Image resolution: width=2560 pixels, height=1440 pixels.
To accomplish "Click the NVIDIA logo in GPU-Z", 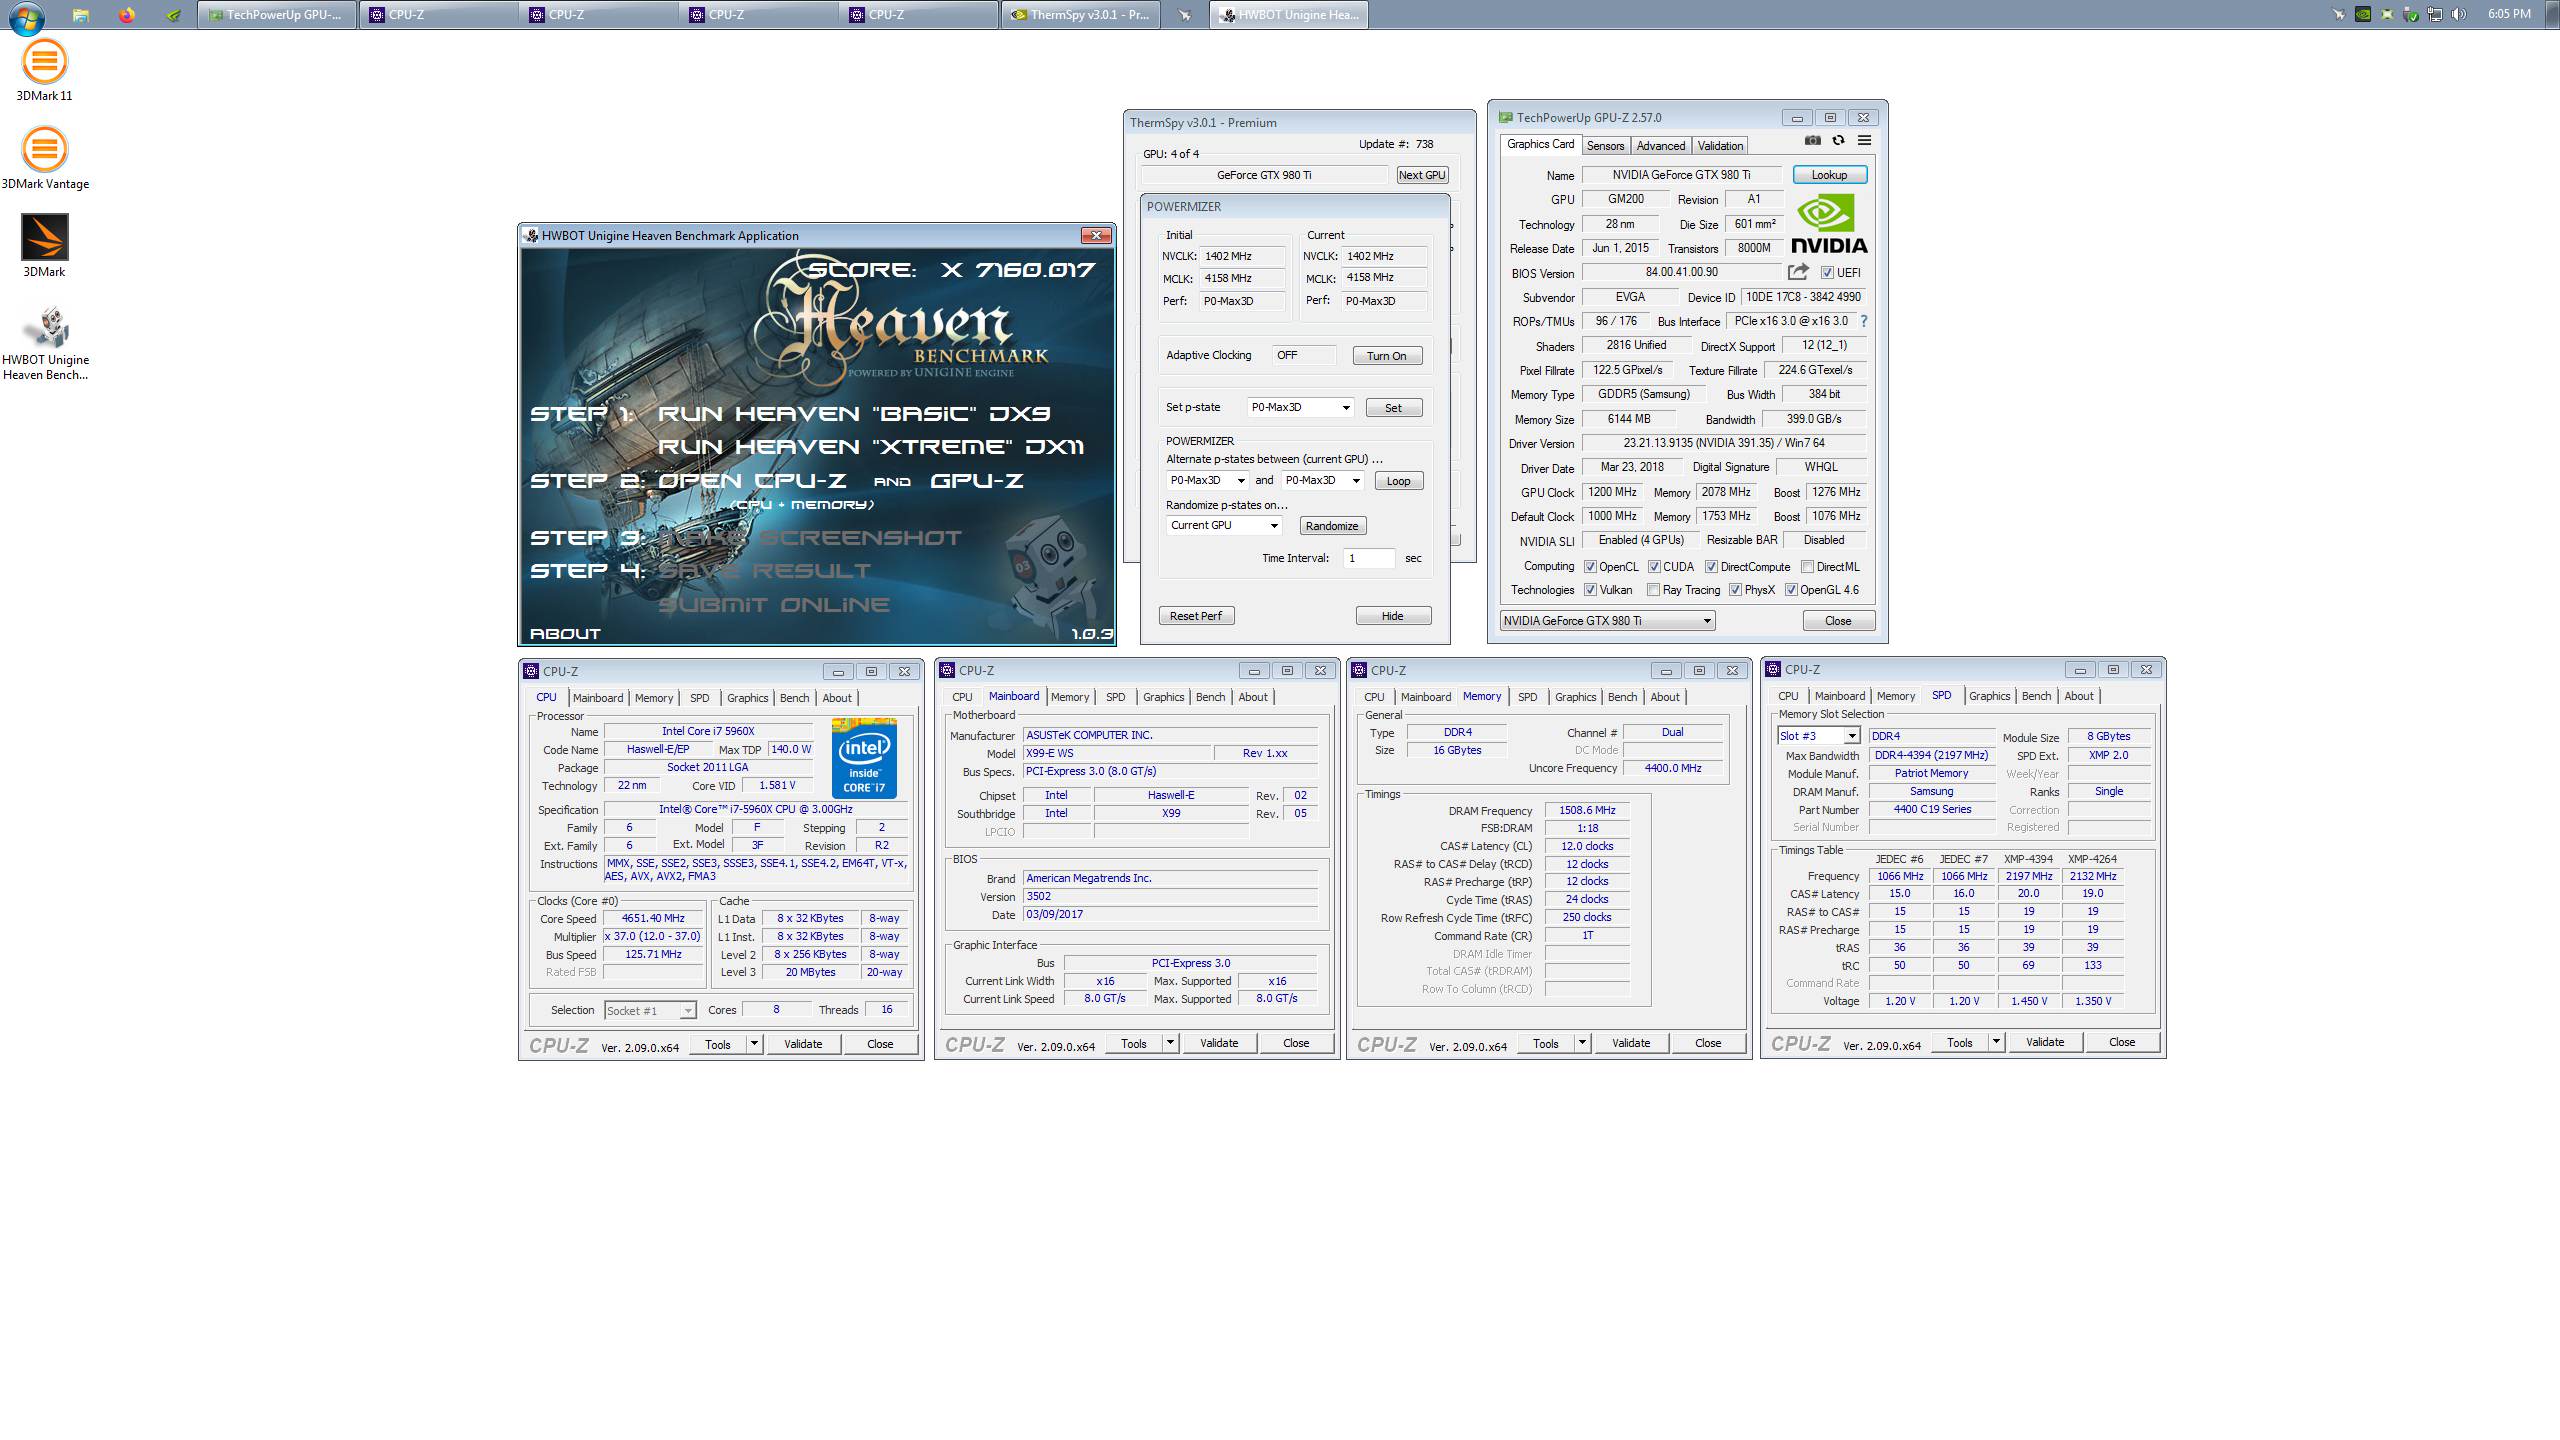I will point(1828,224).
